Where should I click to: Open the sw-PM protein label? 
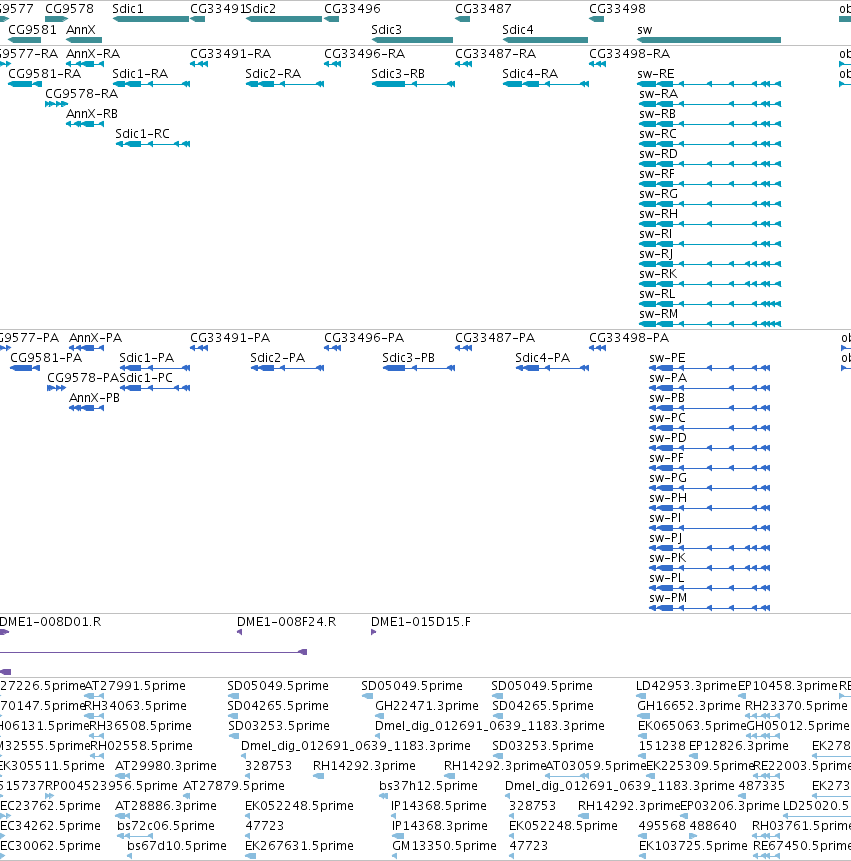pyautogui.click(x=668, y=597)
